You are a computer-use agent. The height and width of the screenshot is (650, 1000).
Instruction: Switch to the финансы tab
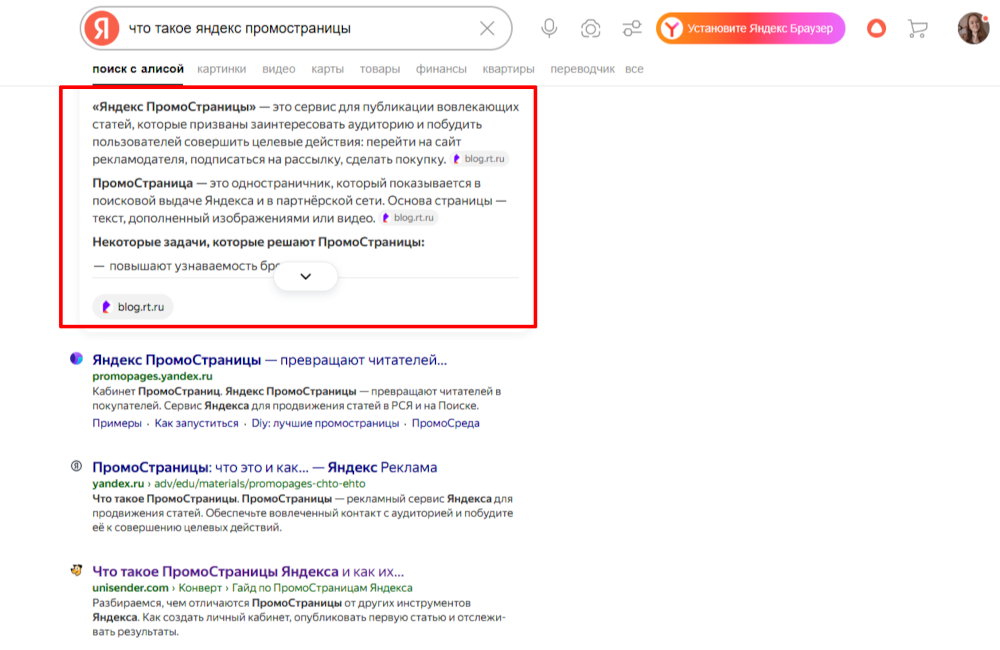coord(441,69)
